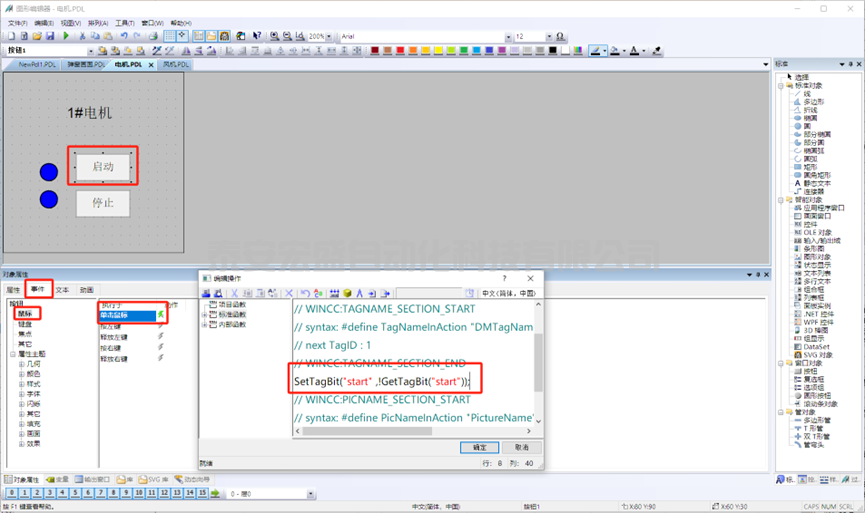Image resolution: width=865 pixels, height=513 pixels.
Task: Click the Cut scissors icon in the toolbar
Action: point(83,36)
